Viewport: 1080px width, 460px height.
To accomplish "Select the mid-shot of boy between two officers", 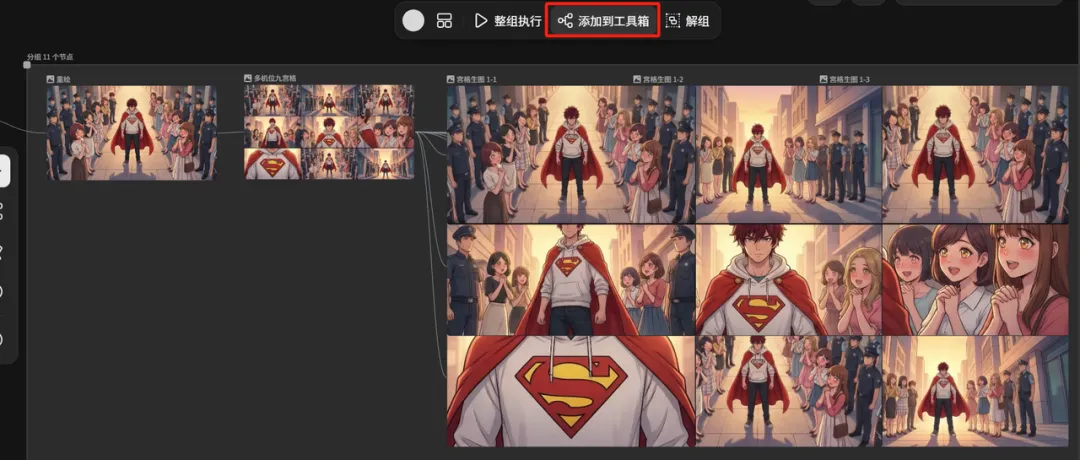I will pyautogui.click(x=571, y=280).
